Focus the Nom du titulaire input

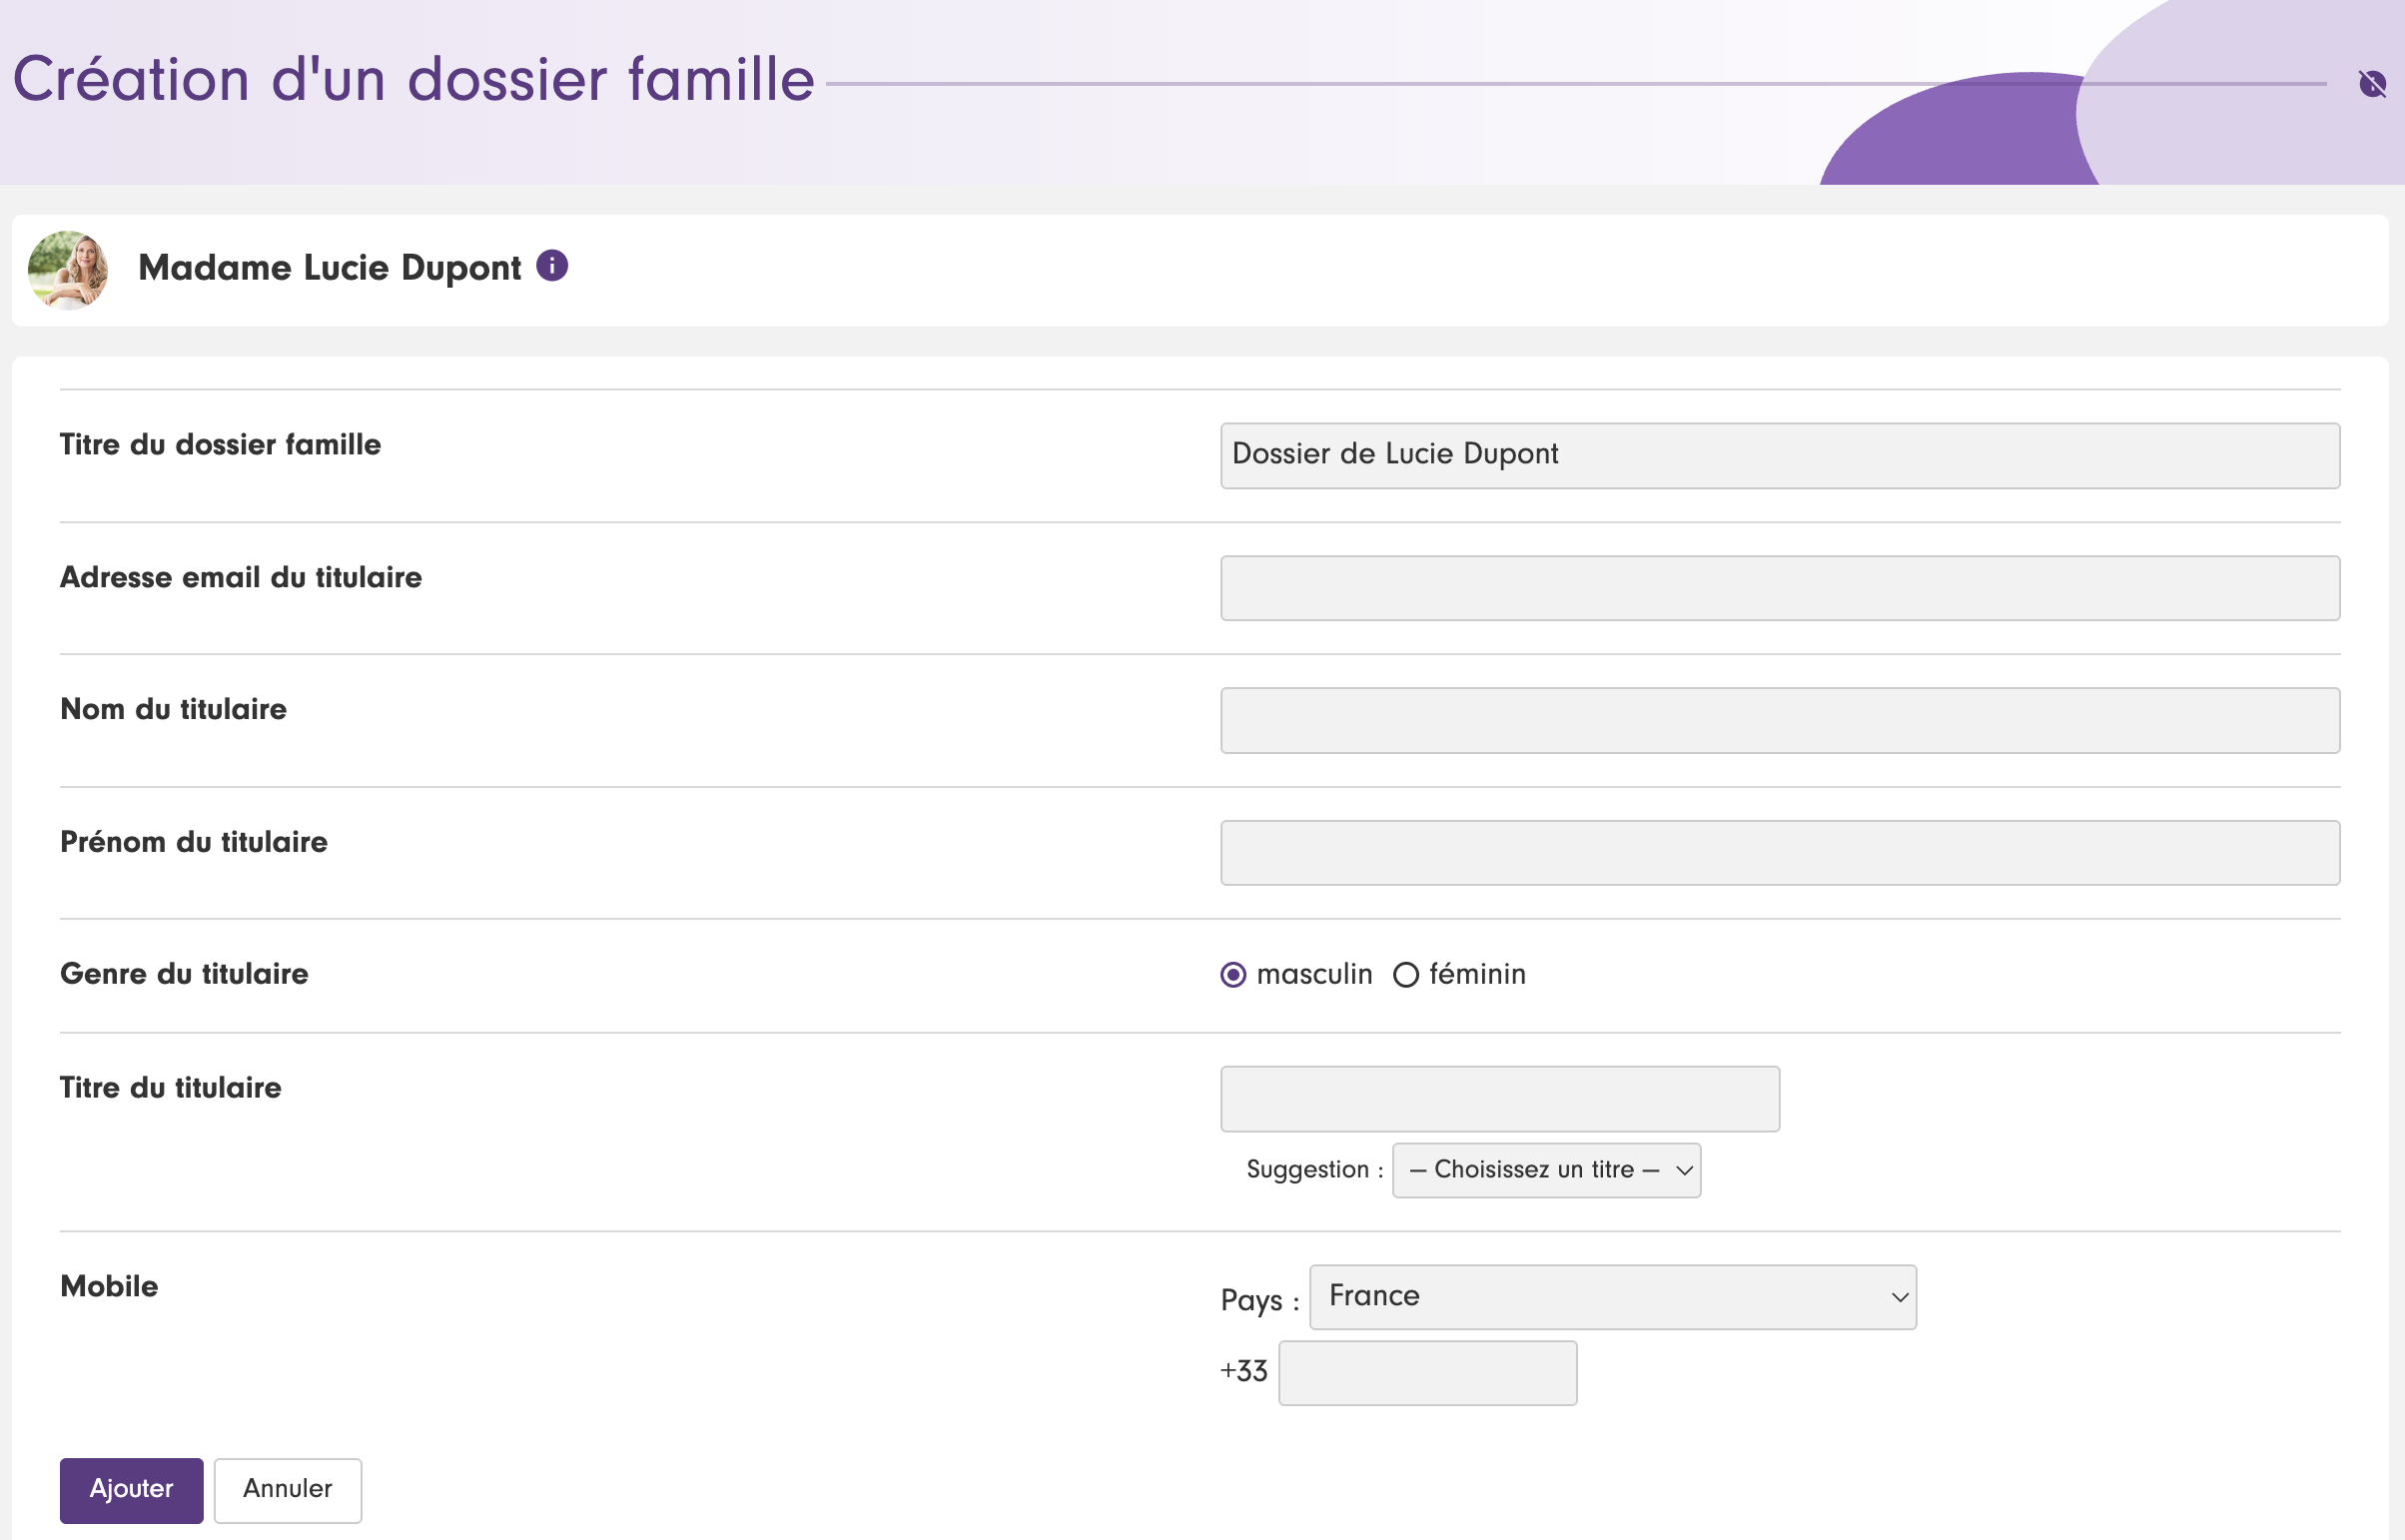click(1779, 720)
